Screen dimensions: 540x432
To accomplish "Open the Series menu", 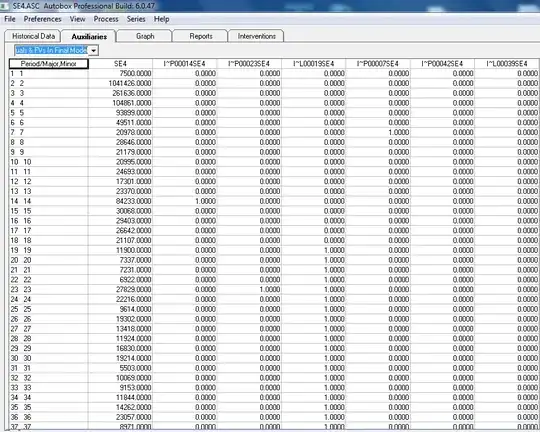I will click(136, 19).
